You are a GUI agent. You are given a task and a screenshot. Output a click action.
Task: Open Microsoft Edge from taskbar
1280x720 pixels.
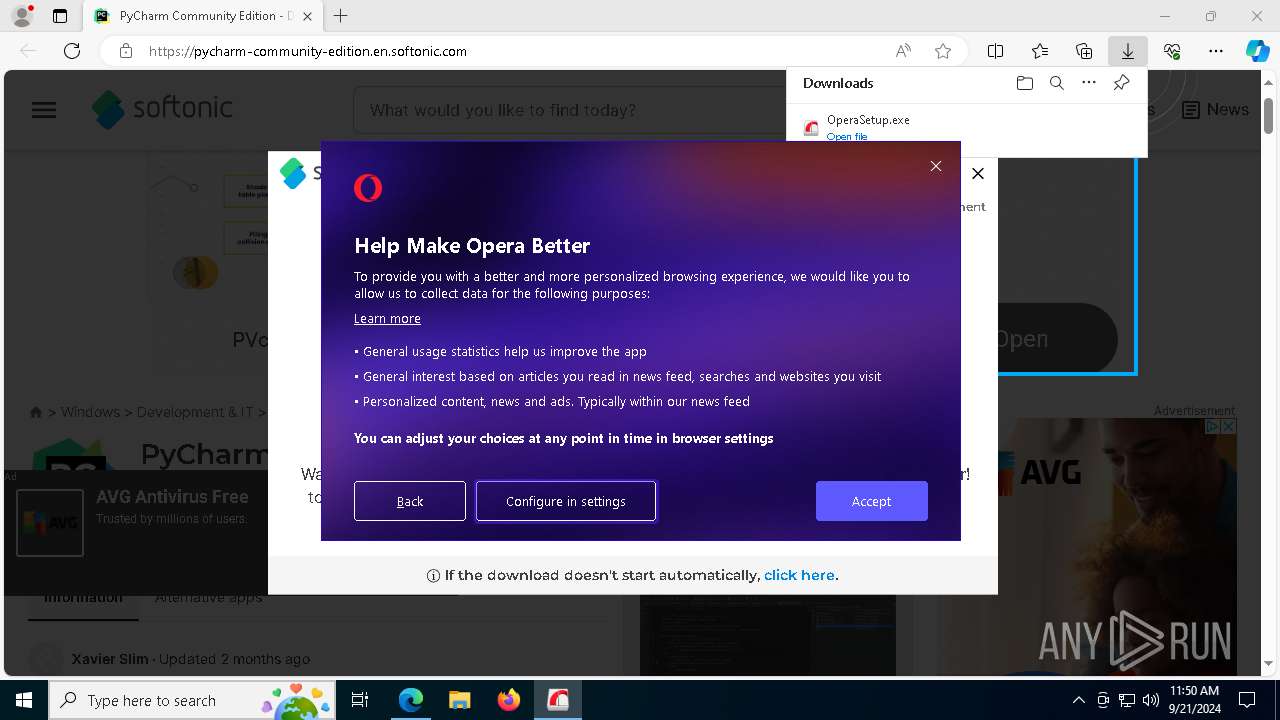click(411, 700)
